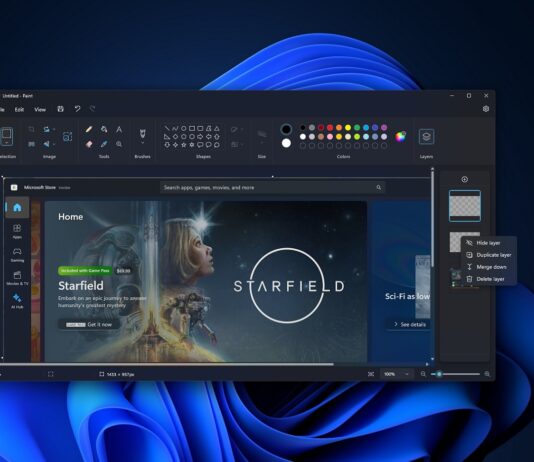
Task: Pick the Five-point star shape
Action: (x=184, y=145)
